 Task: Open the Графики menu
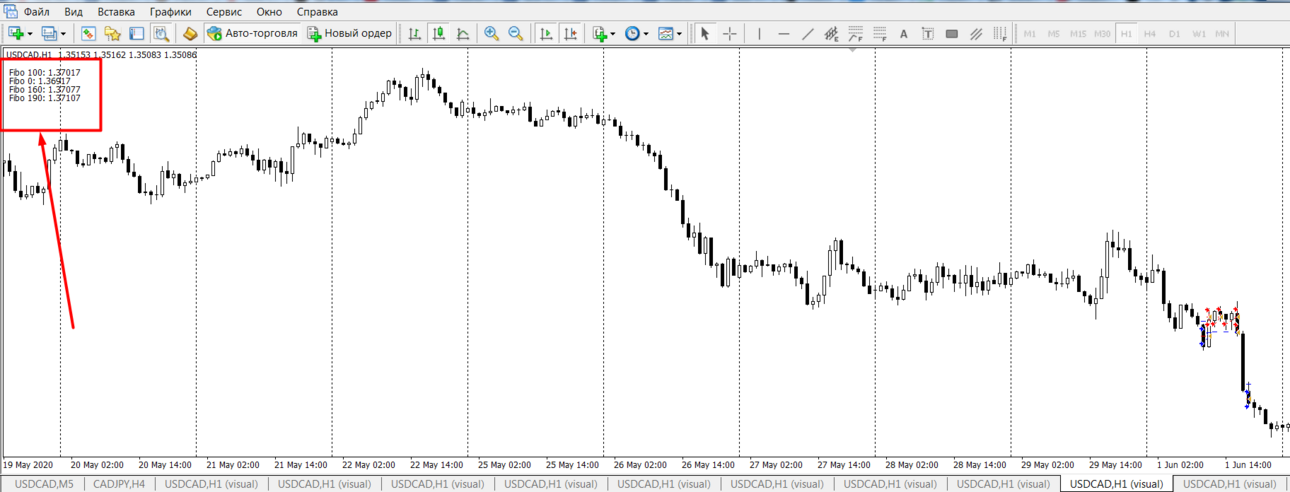[x=171, y=11]
